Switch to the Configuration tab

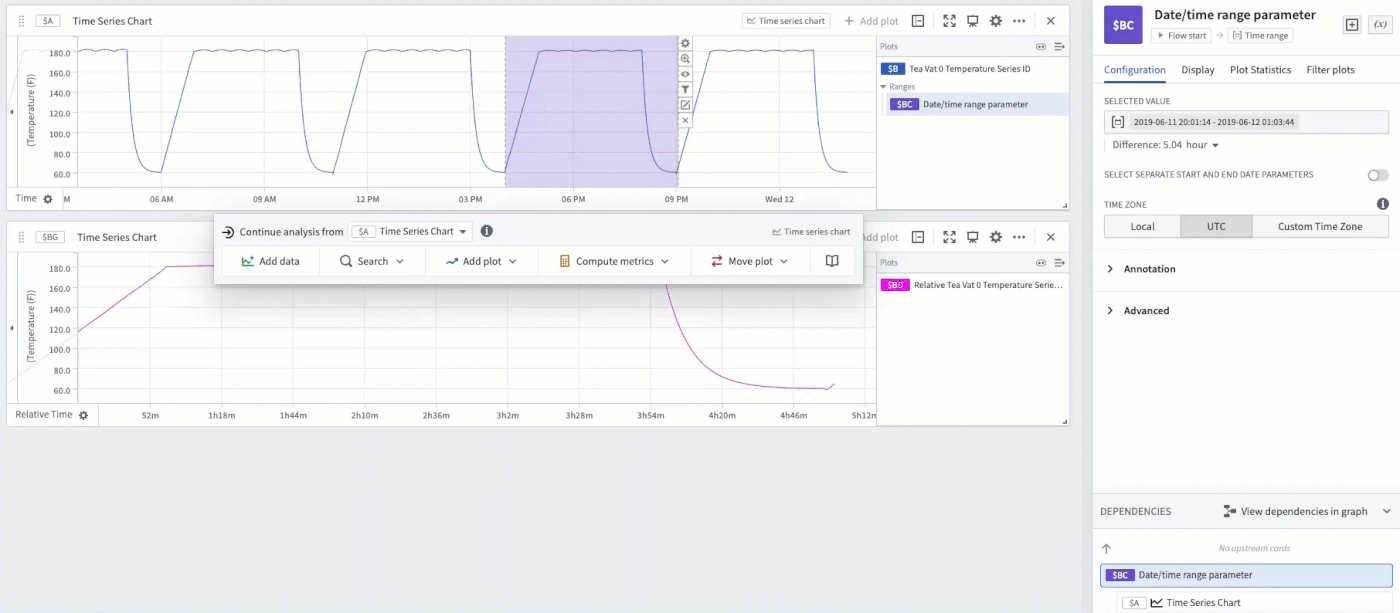[x=1135, y=70]
